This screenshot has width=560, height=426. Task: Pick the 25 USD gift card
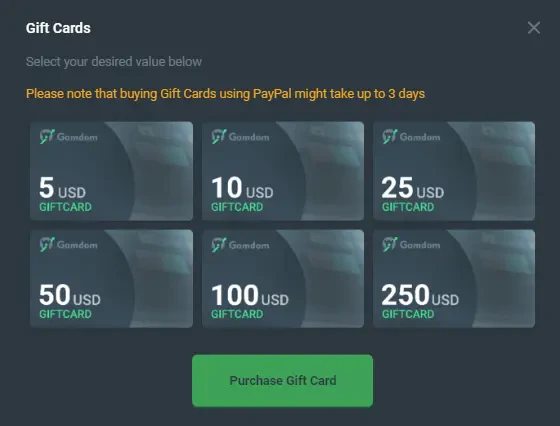(x=454, y=171)
